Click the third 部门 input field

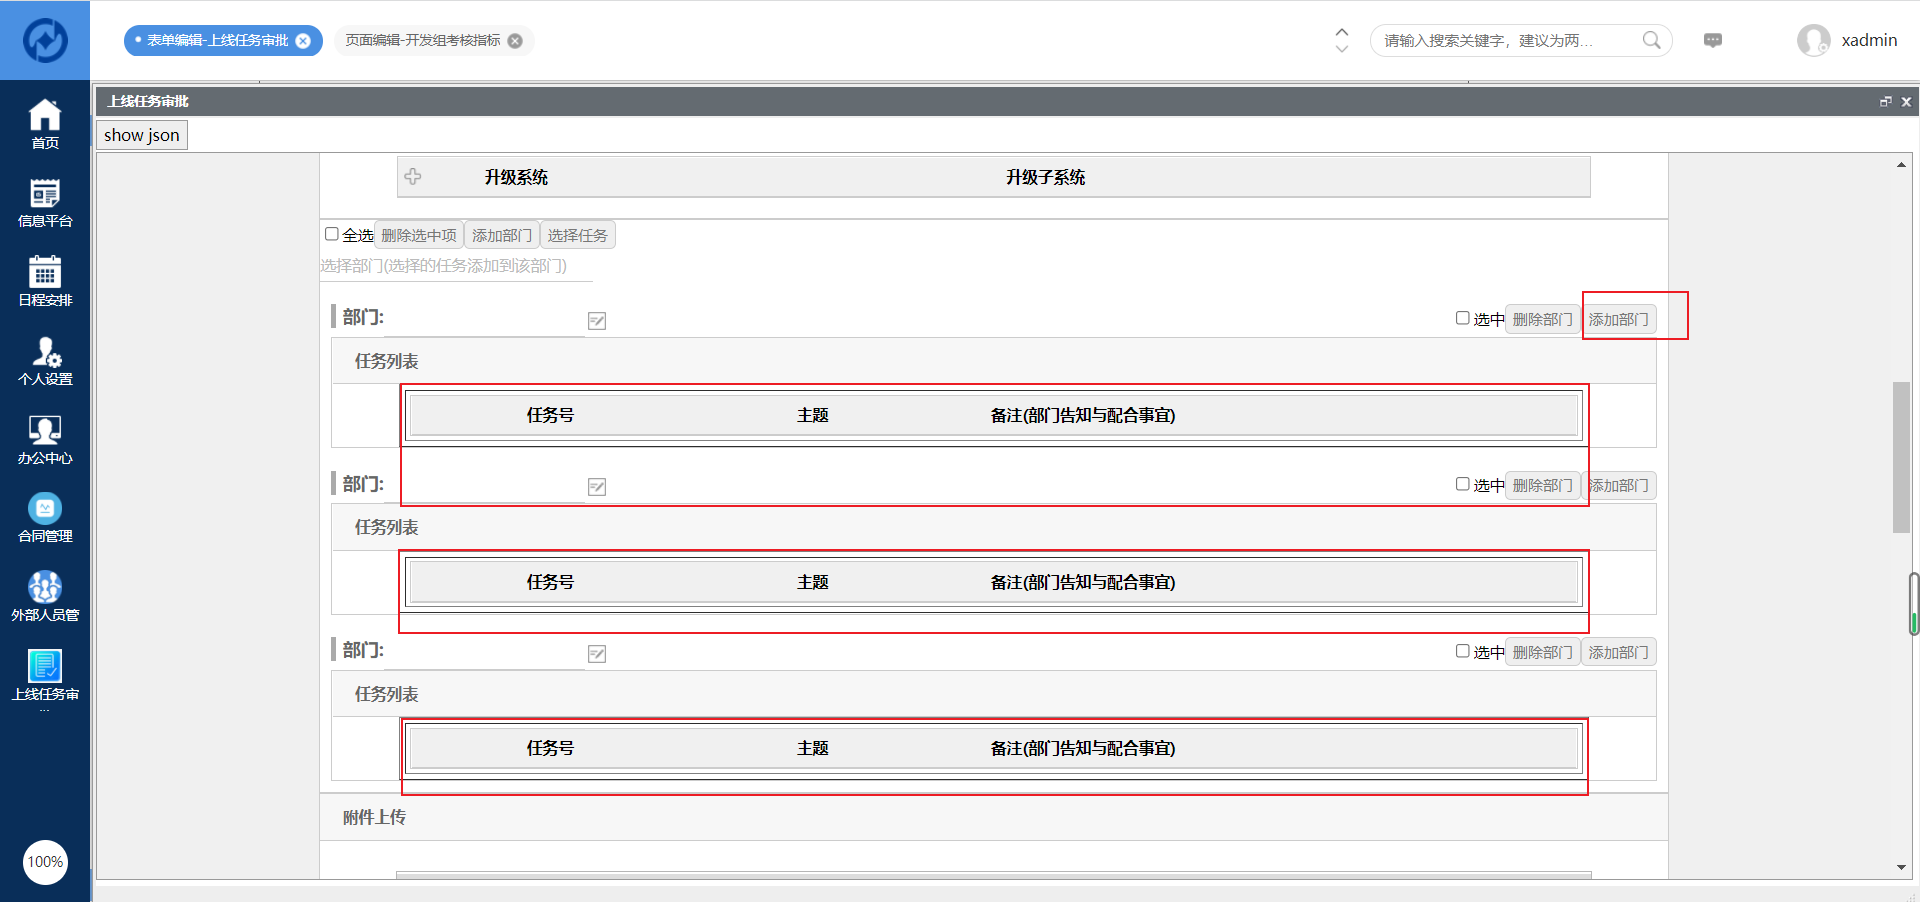[x=486, y=652]
